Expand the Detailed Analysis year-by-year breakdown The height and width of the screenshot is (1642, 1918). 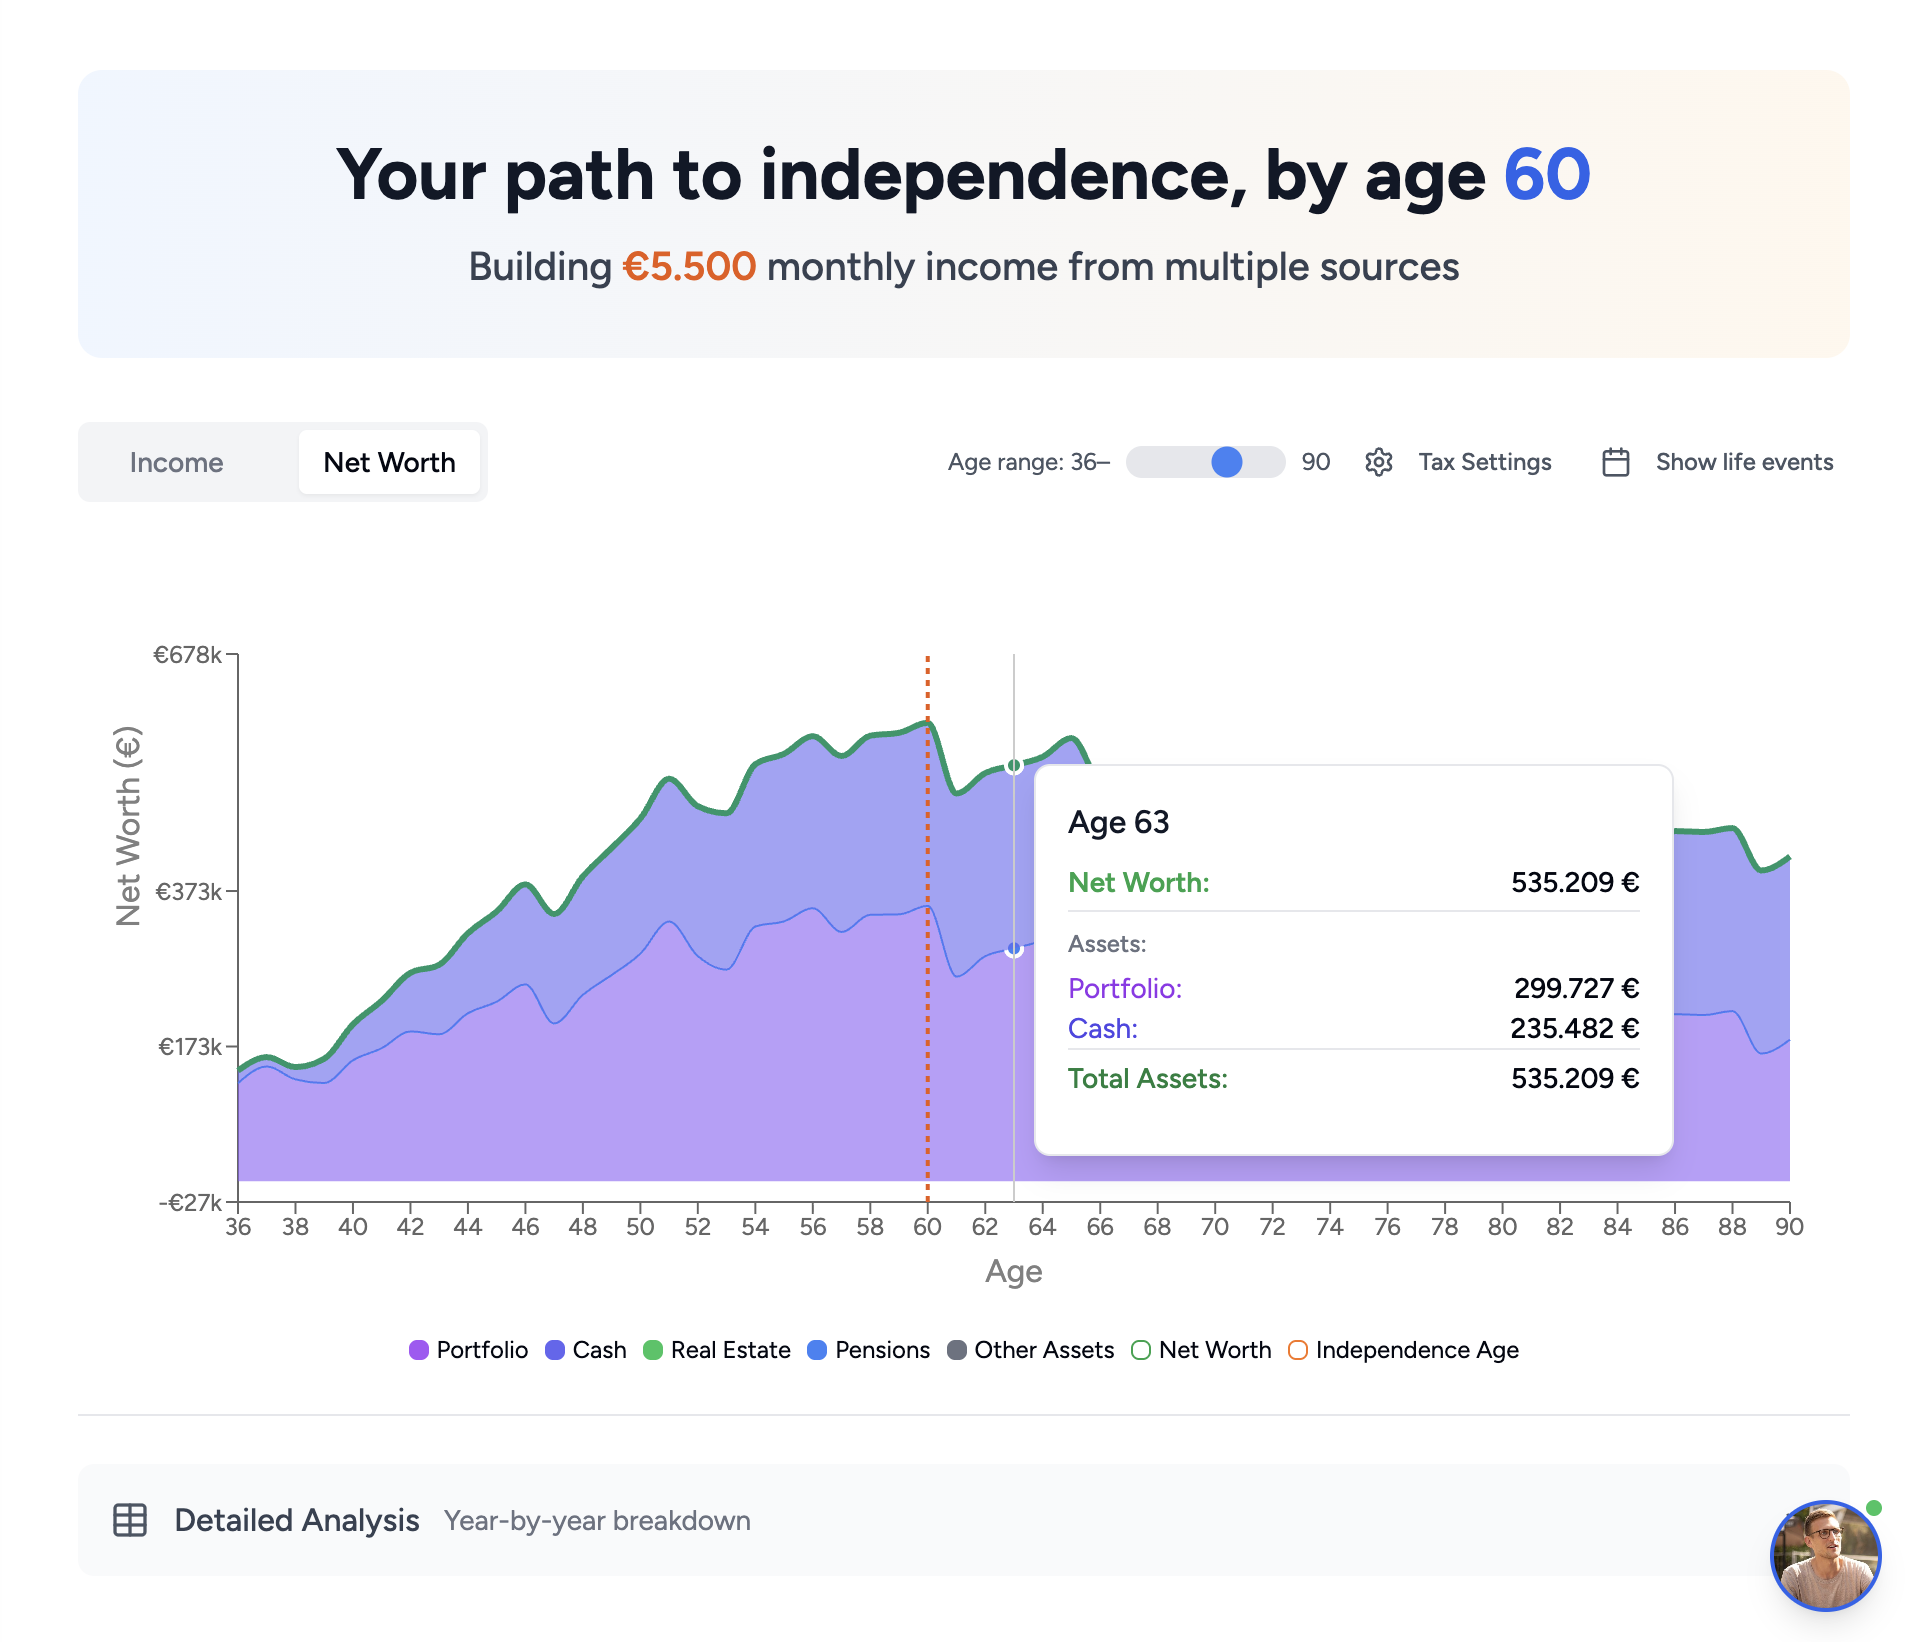pyautogui.click(x=297, y=1520)
